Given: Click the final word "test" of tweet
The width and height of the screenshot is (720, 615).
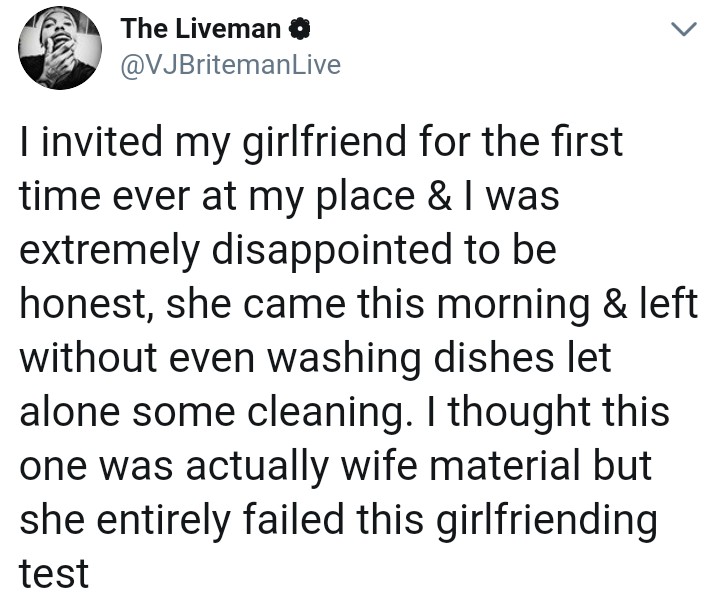Looking at the screenshot, I should [54, 575].
